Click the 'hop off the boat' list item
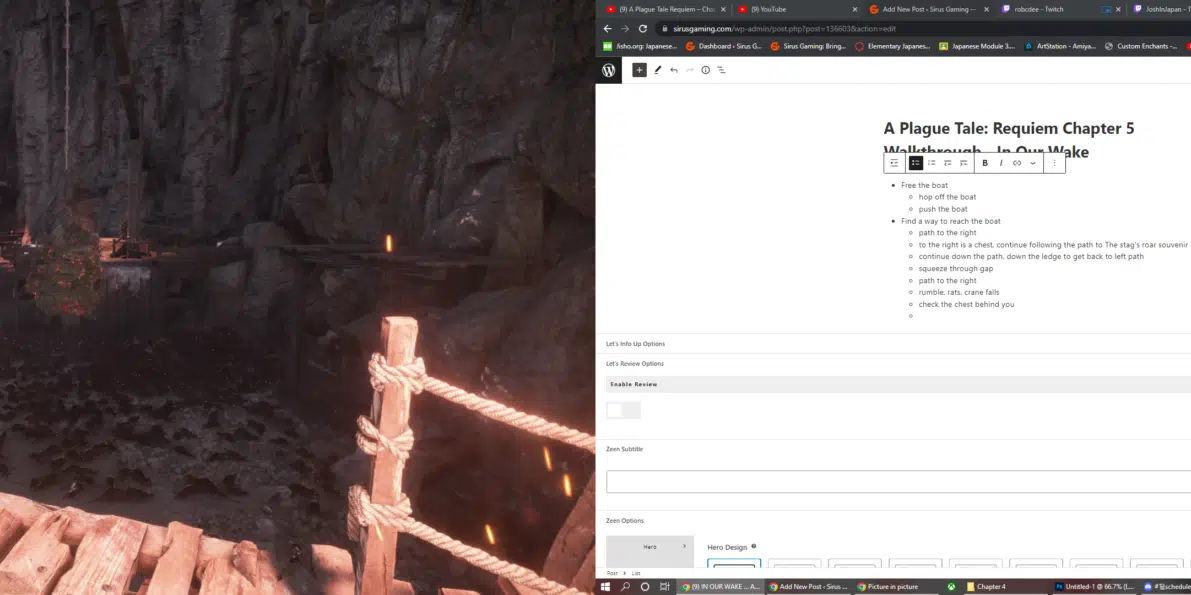The height and width of the screenshot is (595, 1191). coord(947,197)
